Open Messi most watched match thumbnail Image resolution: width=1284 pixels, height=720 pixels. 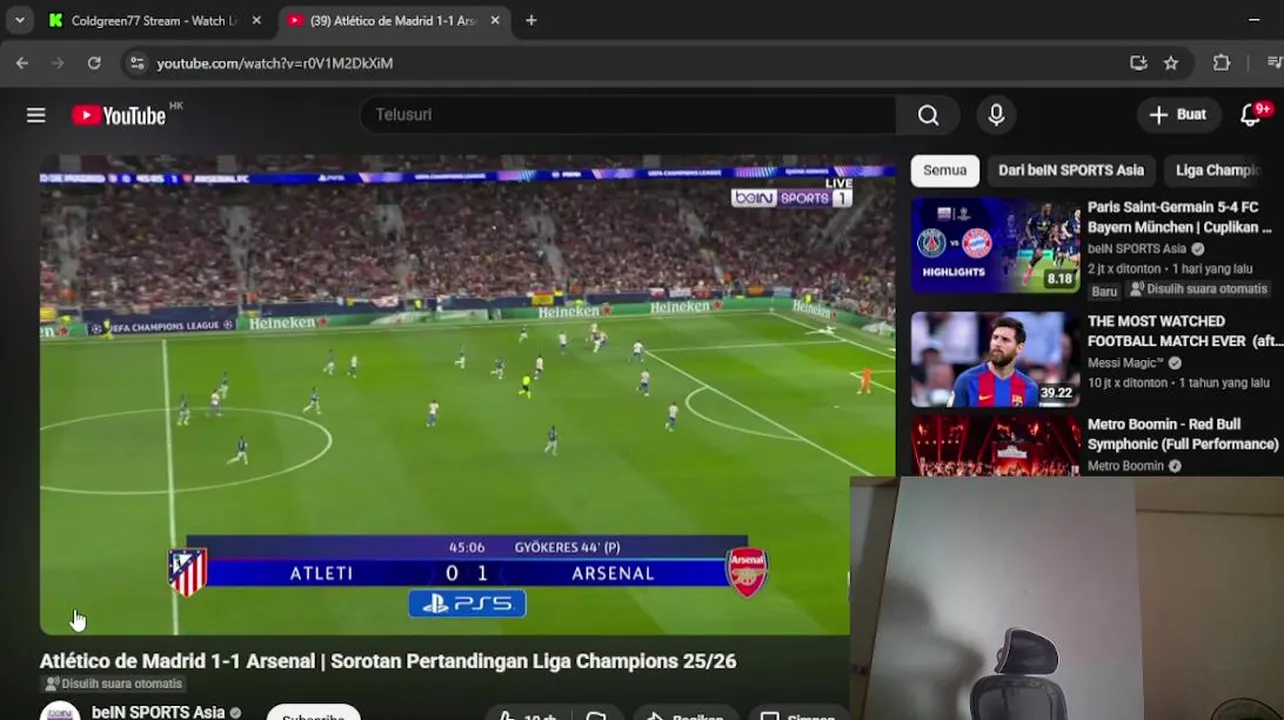[x=995, y=359]
